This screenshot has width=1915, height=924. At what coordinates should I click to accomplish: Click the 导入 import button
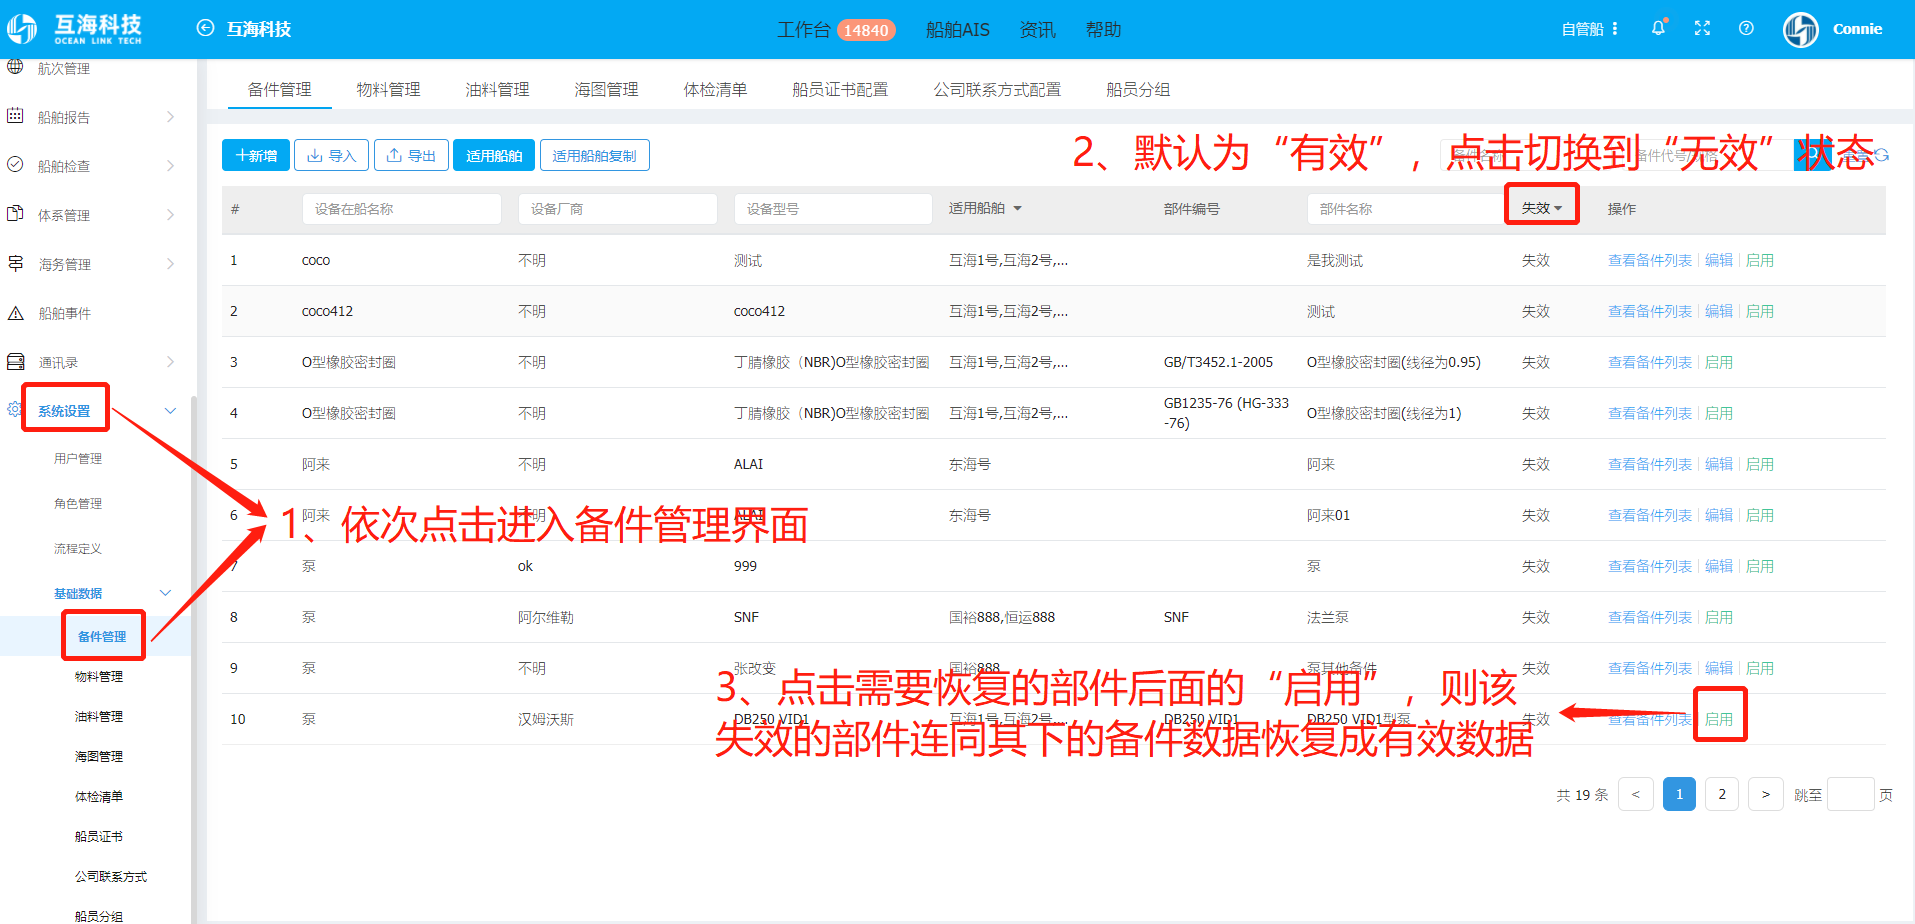pos(332,155)
